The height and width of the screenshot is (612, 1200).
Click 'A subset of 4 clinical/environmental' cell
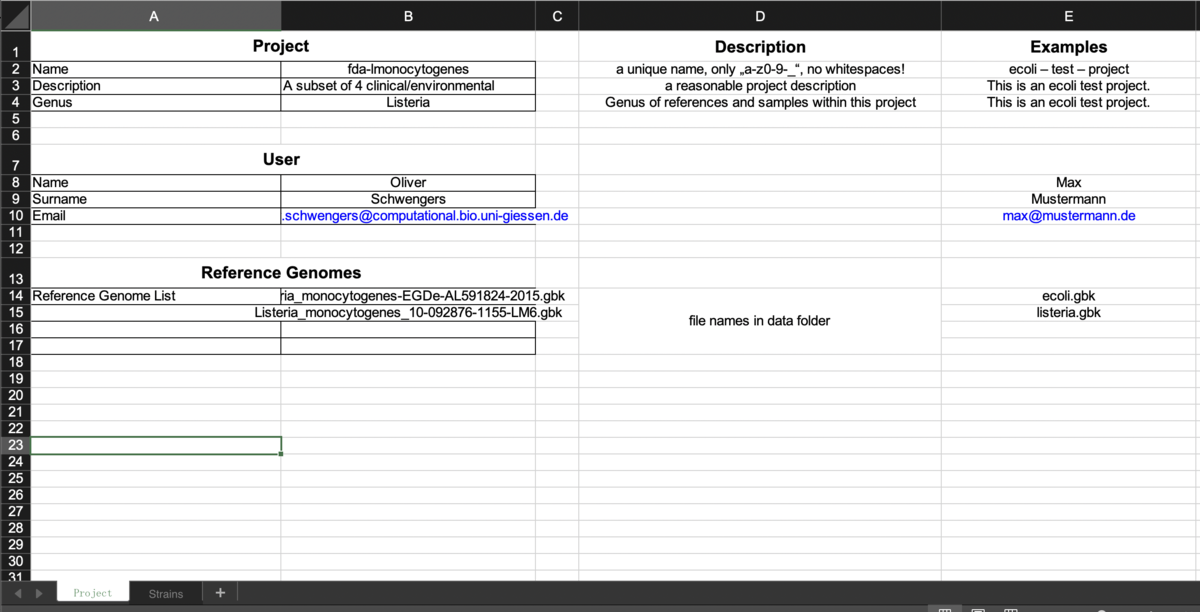408,86
